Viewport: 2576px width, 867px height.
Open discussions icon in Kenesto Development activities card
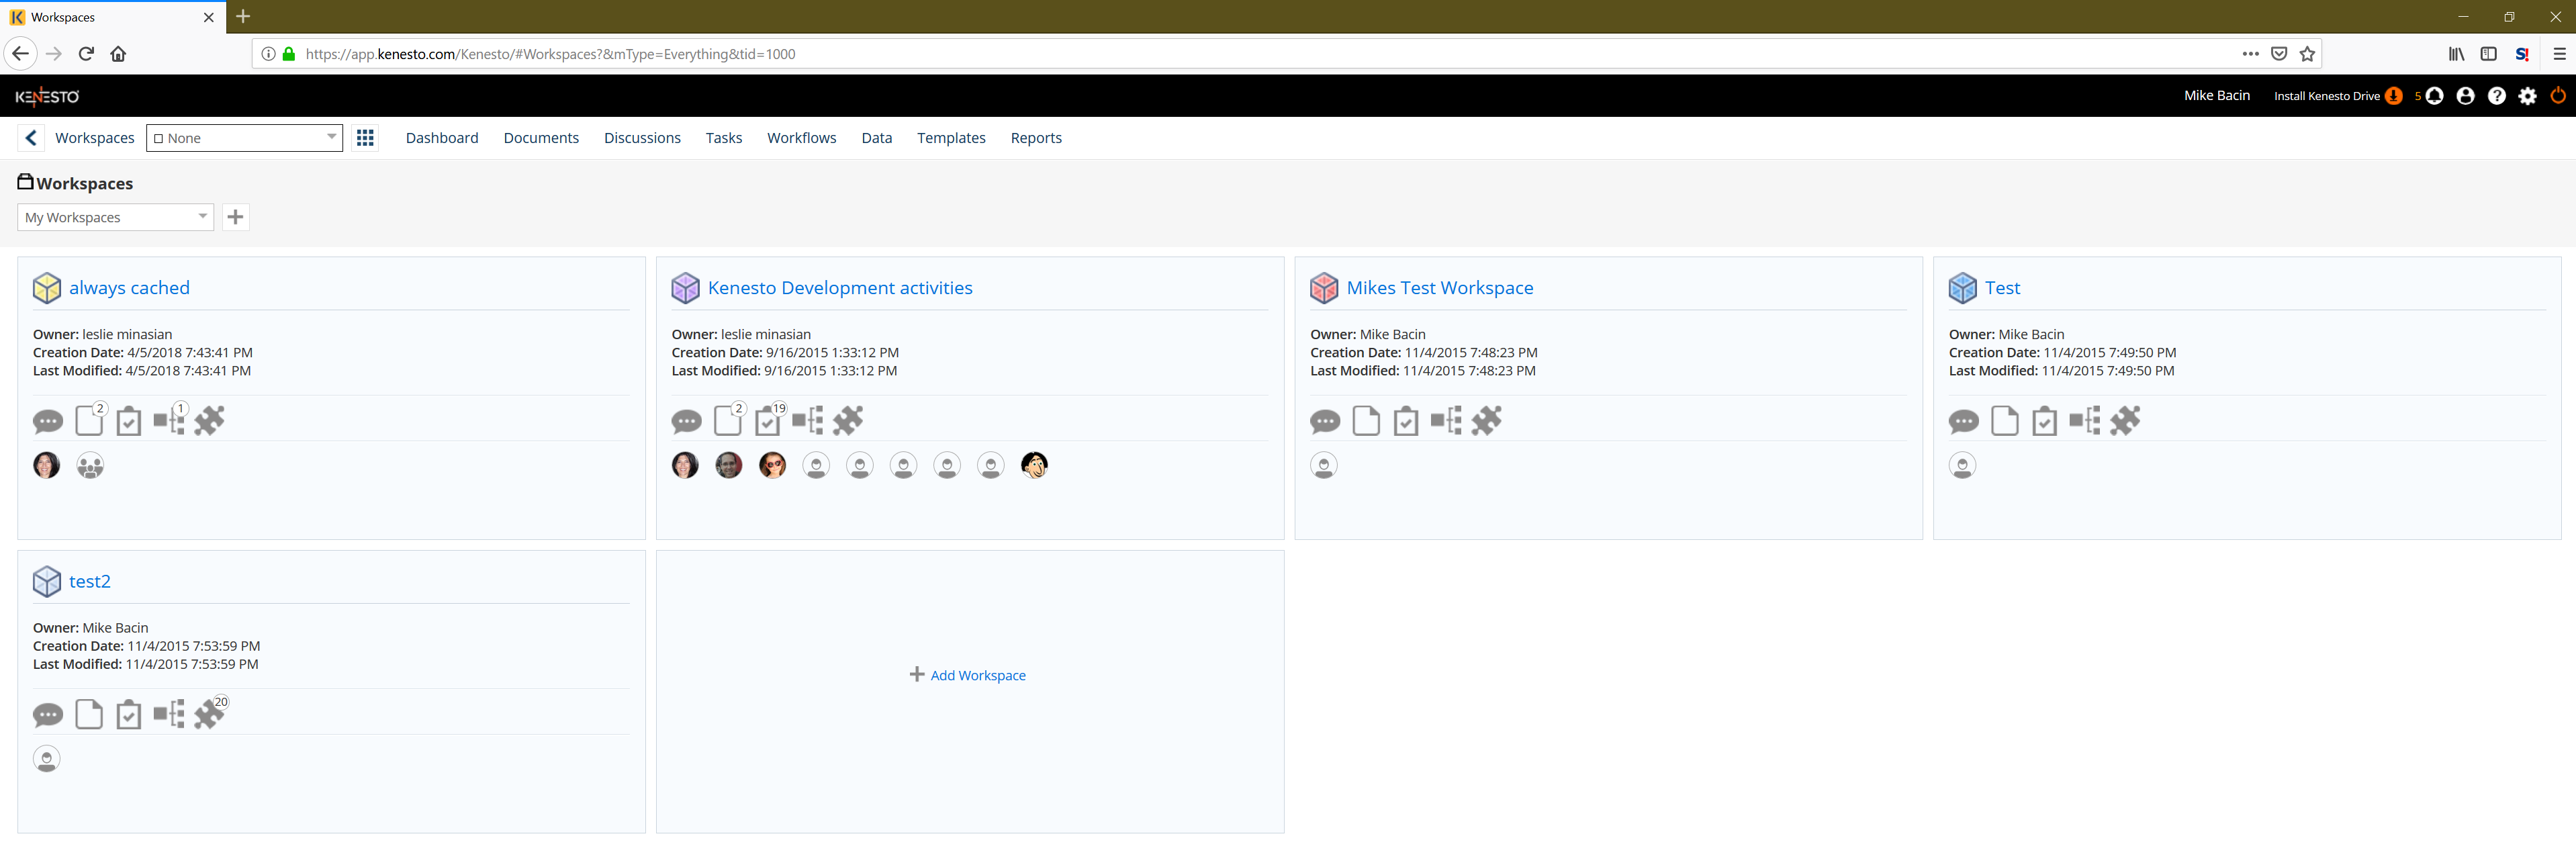(686, 422)
